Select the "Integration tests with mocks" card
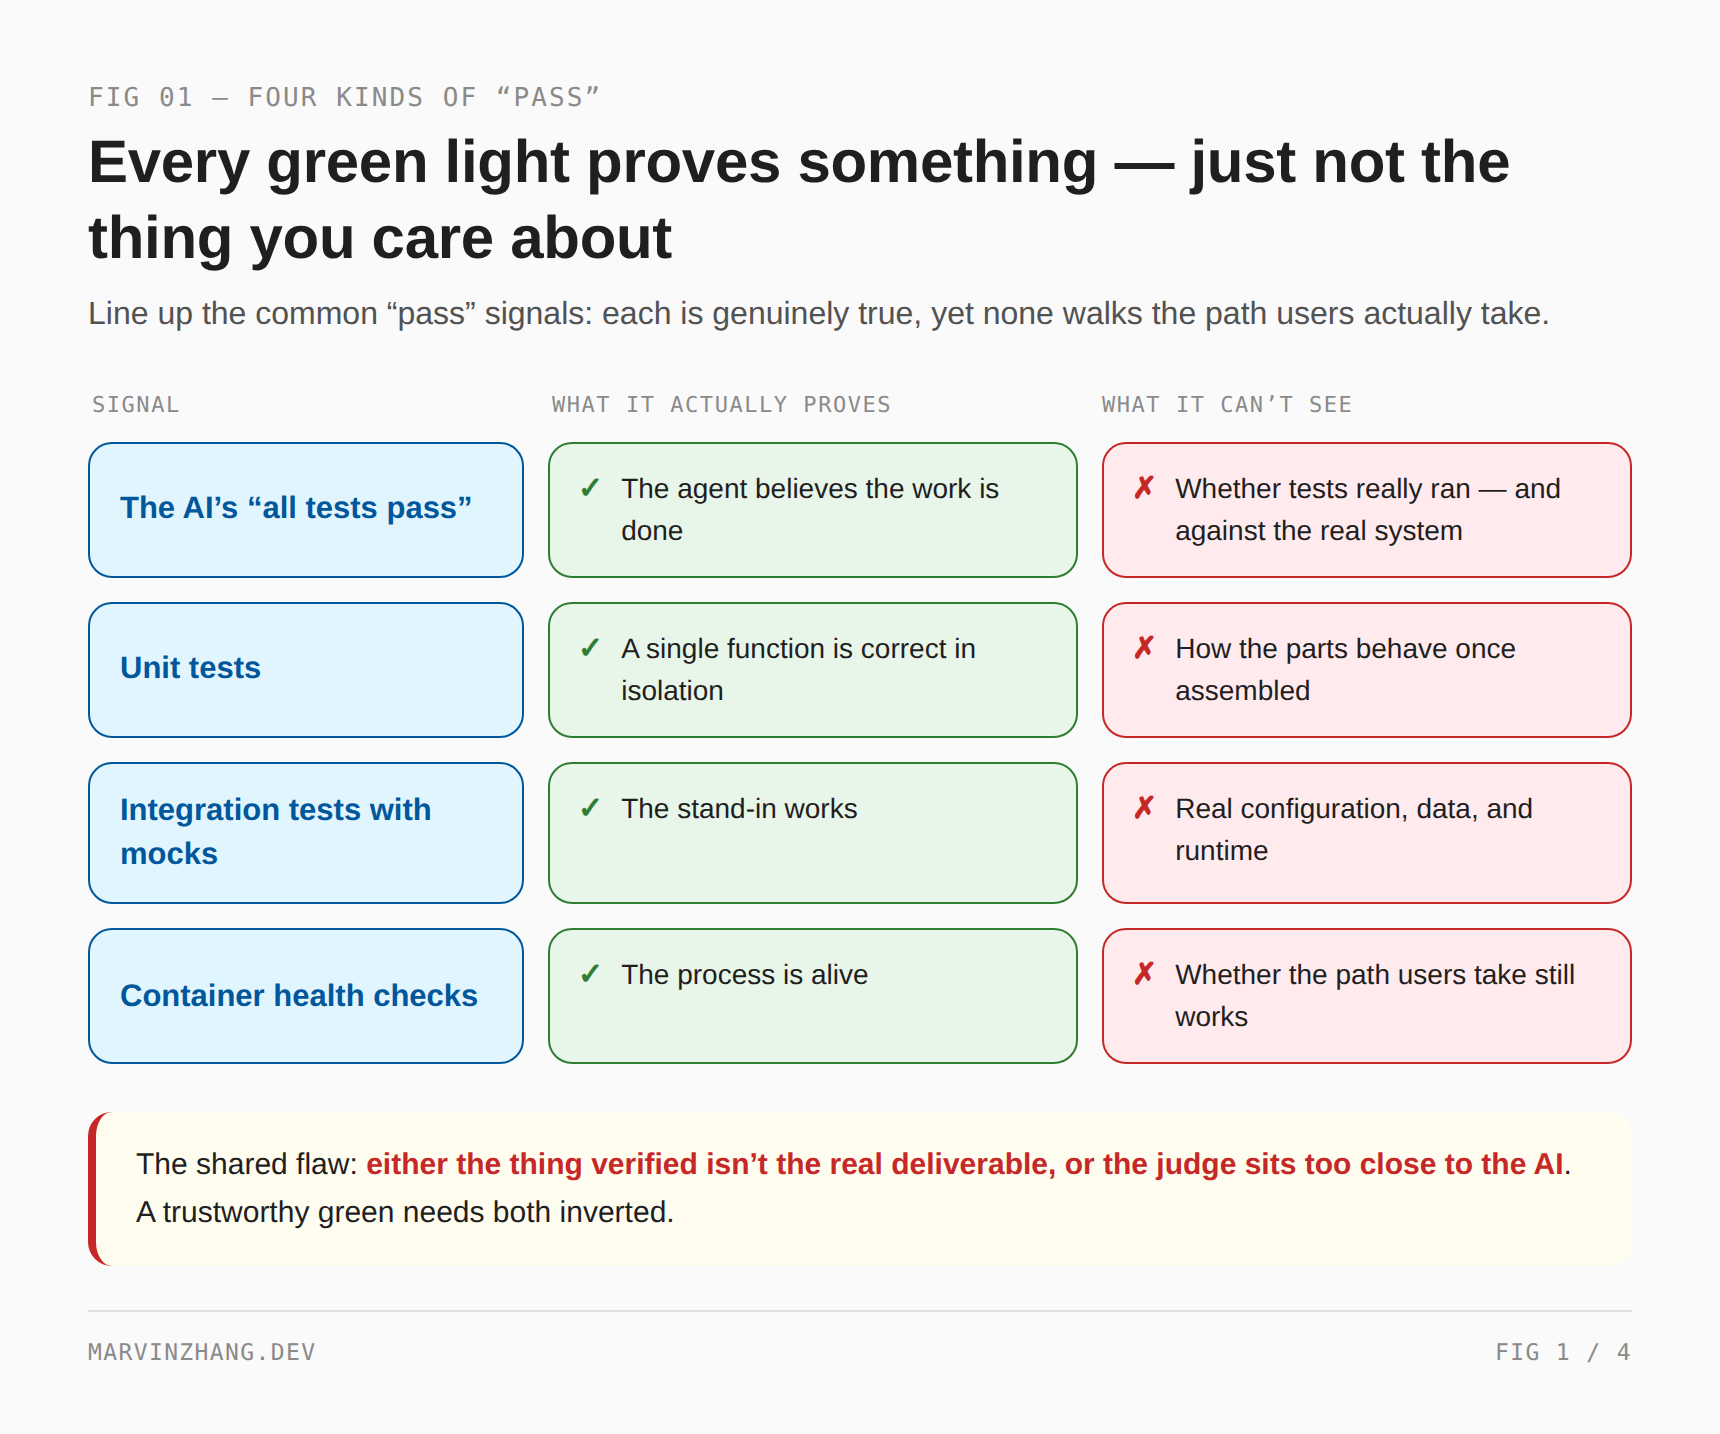 [x=306, y=833]
